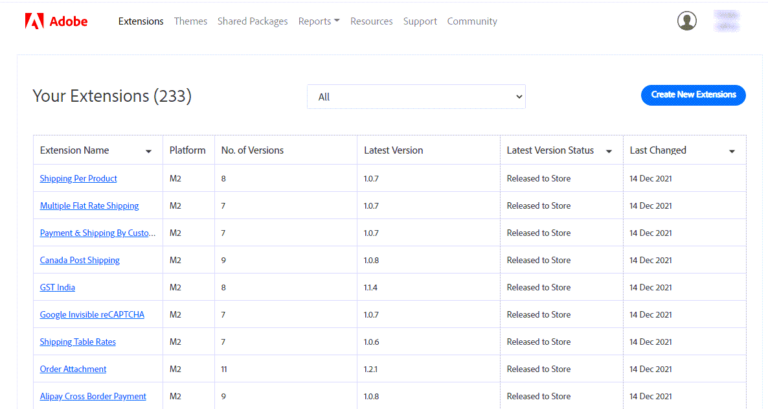Open Multiple Flat Rate Shipping link

coord(89,206)
